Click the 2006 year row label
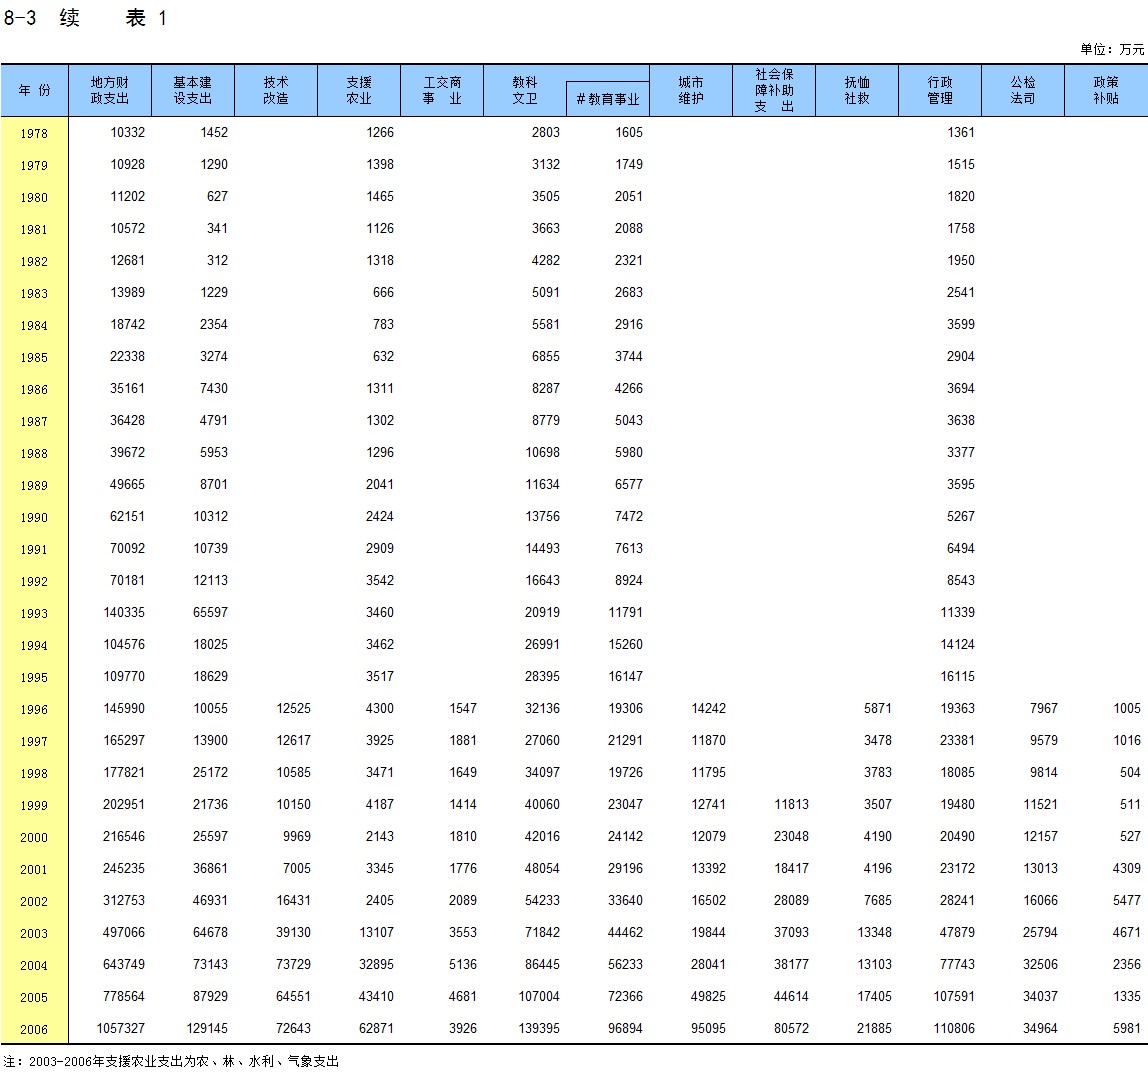The width and height of the screenshot is (1148, 1077). coord(34,1029)
